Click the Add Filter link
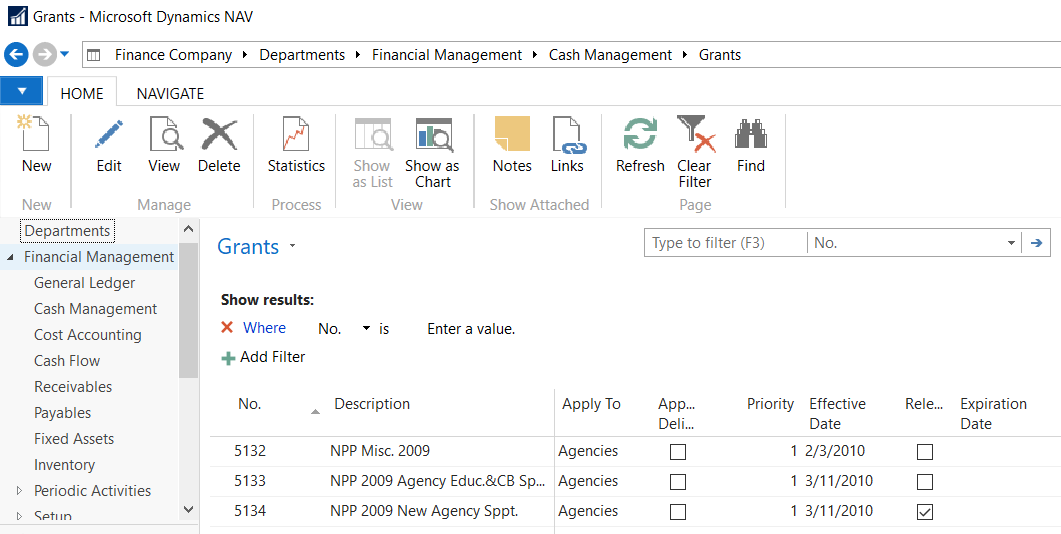The height and width of the screenshot is (534, 1061). click(x=272, y=357)
